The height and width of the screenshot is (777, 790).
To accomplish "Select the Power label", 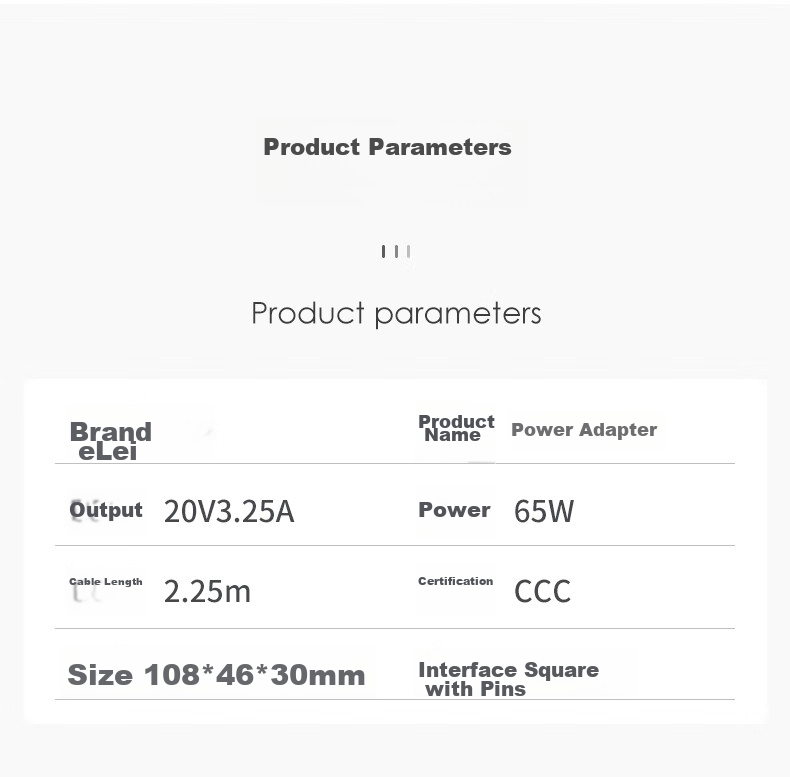I will (454, 510).
